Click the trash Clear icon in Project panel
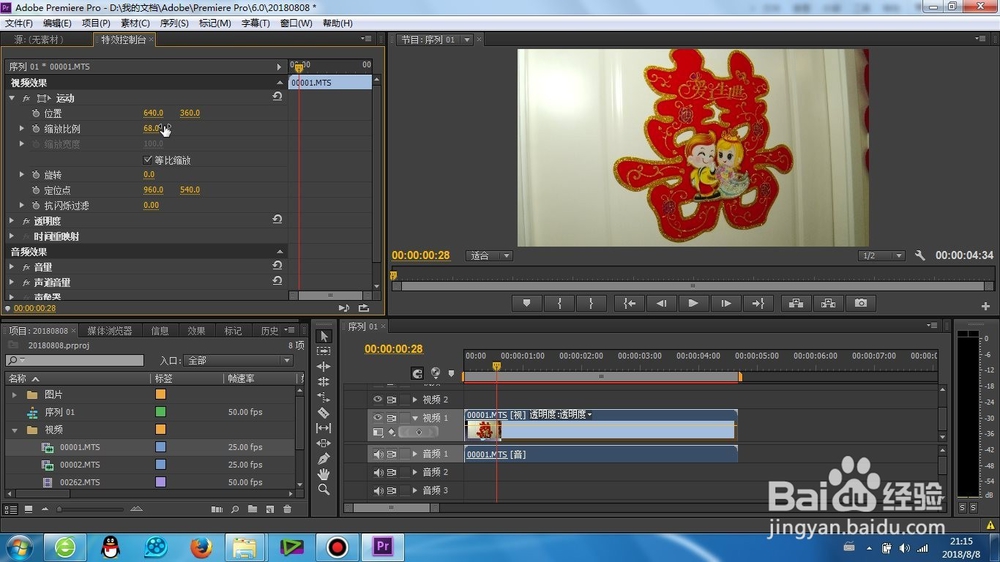This screenshot has width=1000, height=562. [287, 509]
